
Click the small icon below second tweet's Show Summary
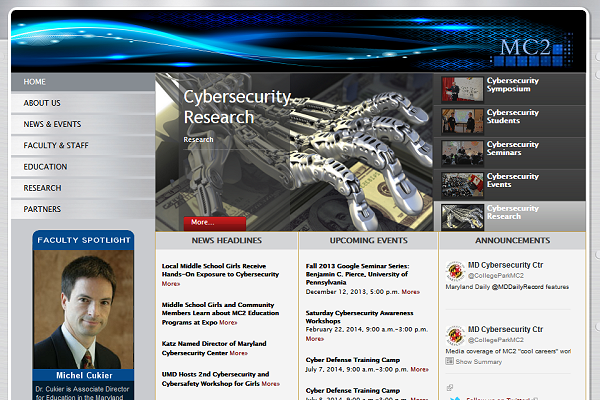click(450, 387)
